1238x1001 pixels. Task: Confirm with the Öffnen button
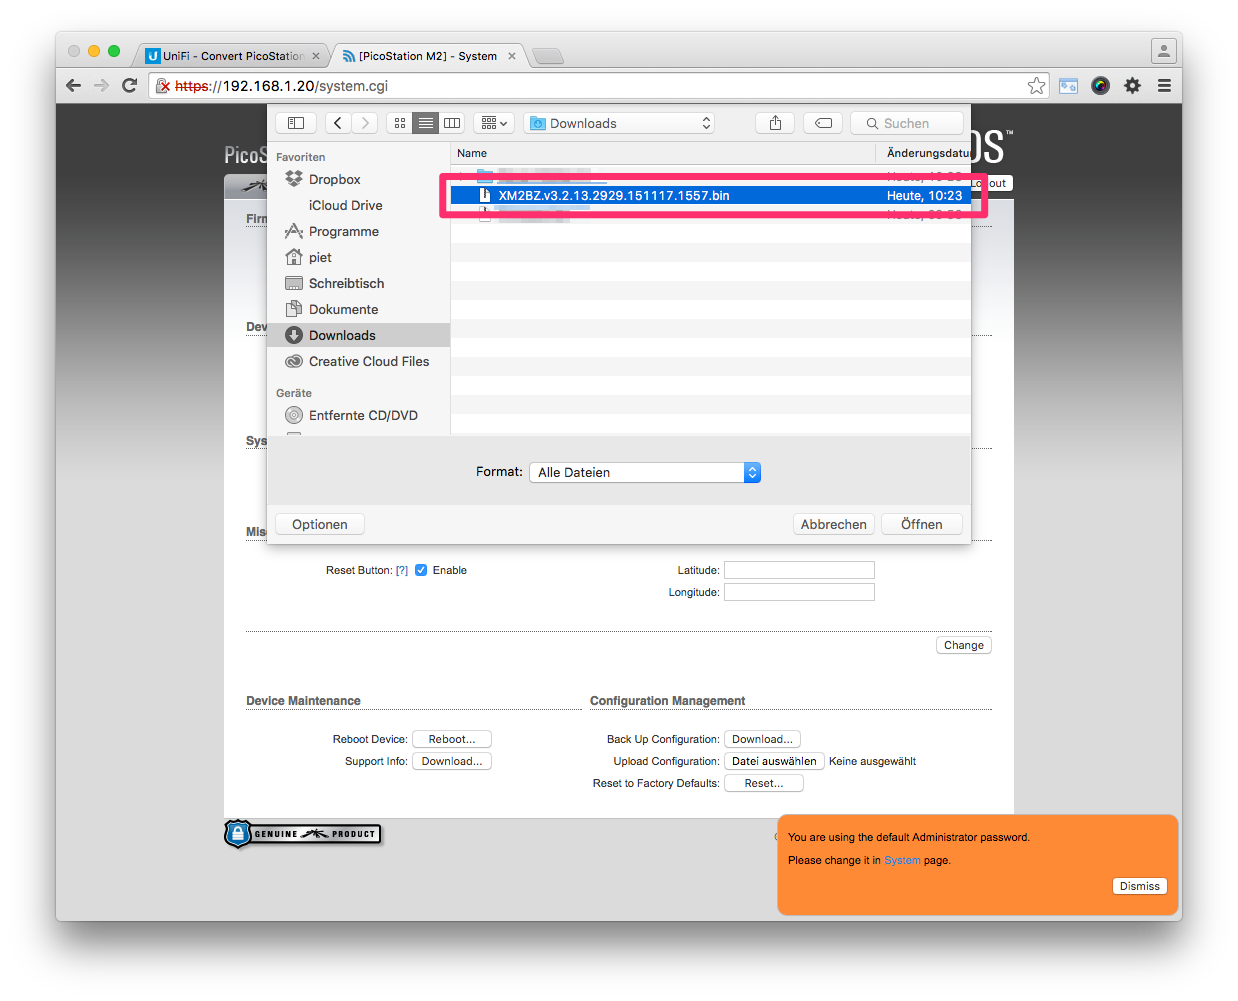(x=922, y=524)
